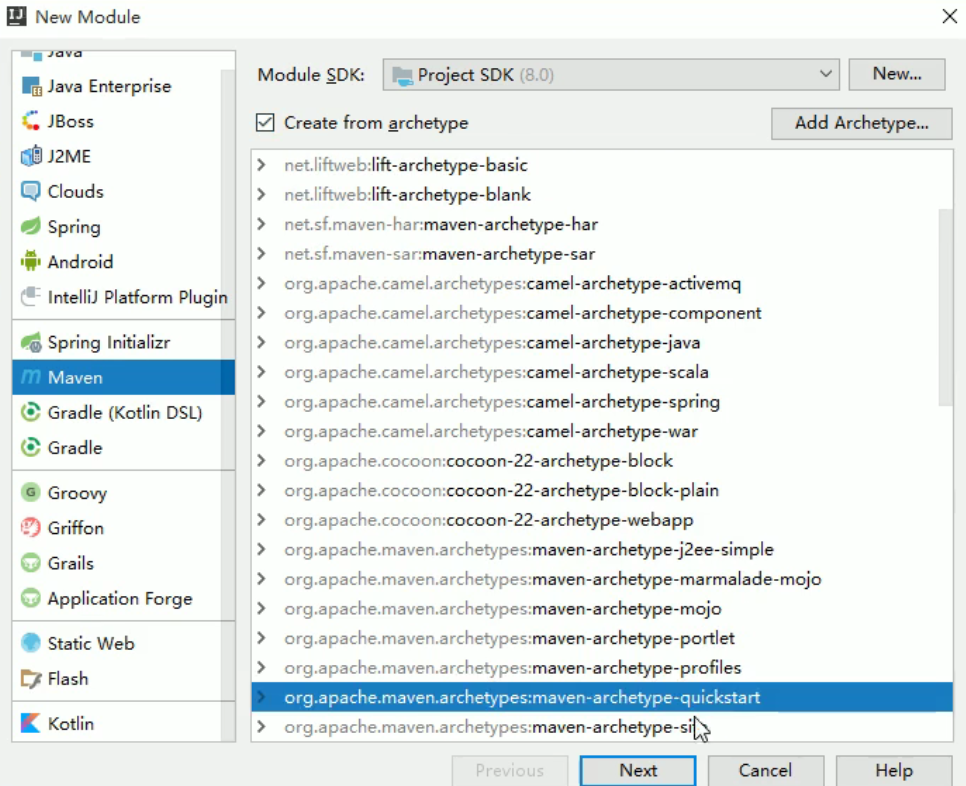Click the Next button

point(638,771)
